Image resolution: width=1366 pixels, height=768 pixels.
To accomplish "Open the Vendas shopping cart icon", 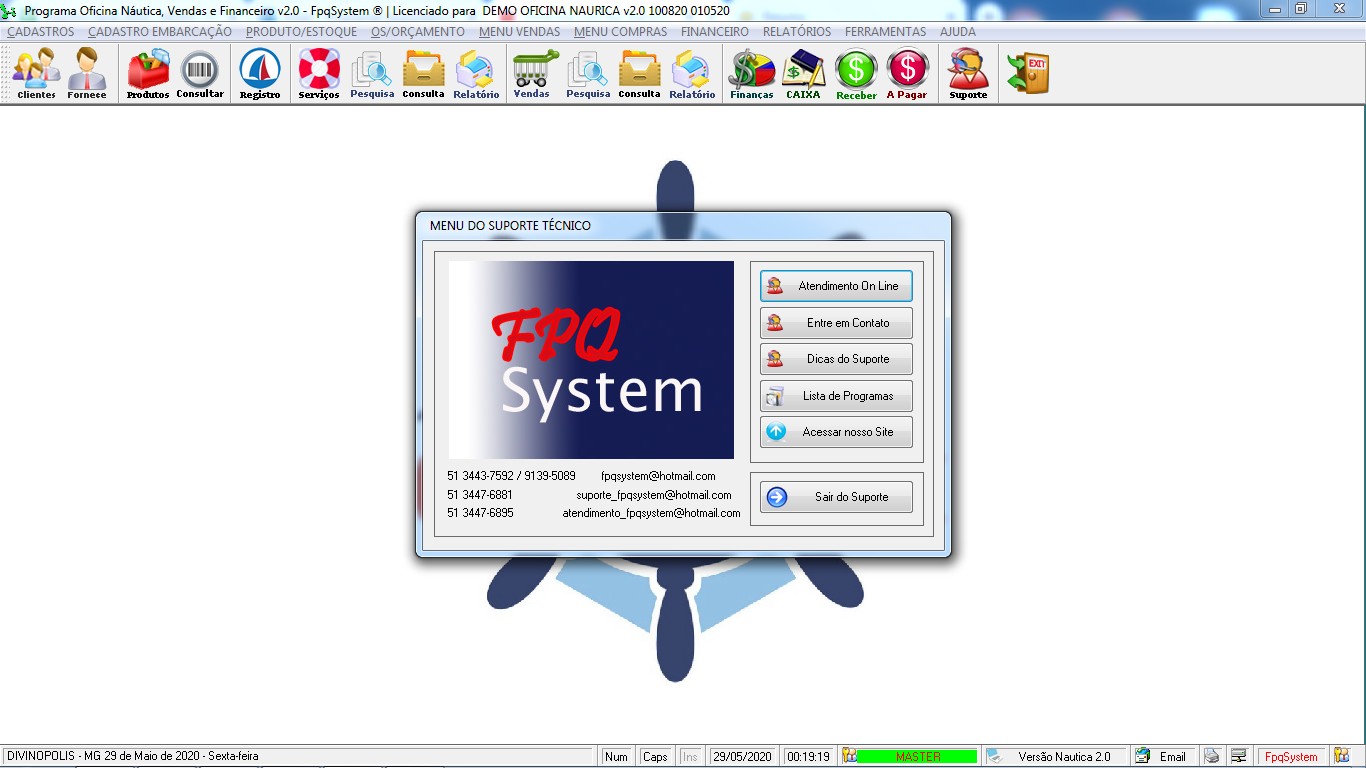I will click(532, 74).
